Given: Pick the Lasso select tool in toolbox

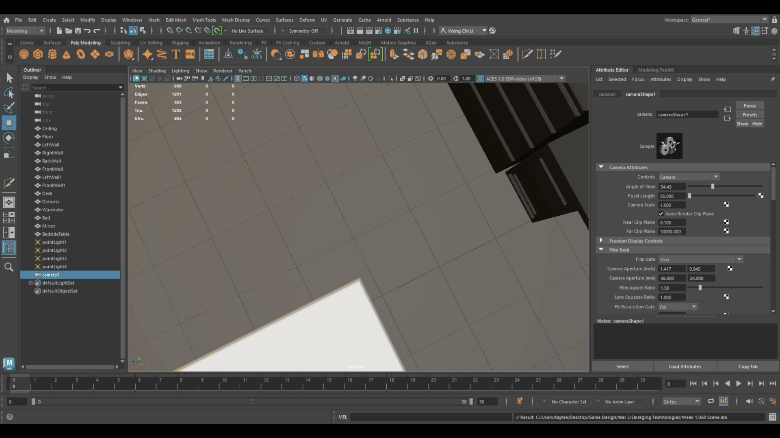Looking at the screenshot, I should pos(9,92).
